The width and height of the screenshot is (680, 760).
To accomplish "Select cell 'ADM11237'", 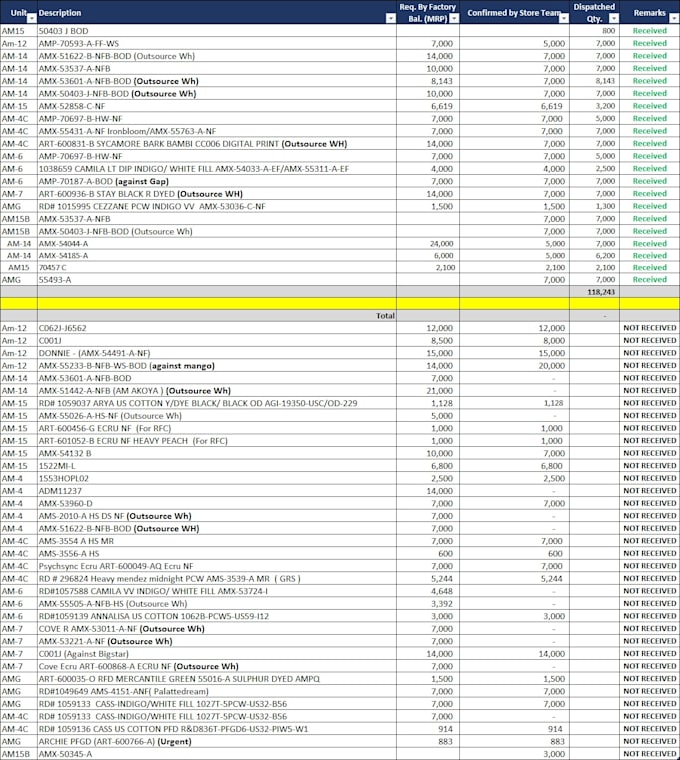I will (217, 491).
